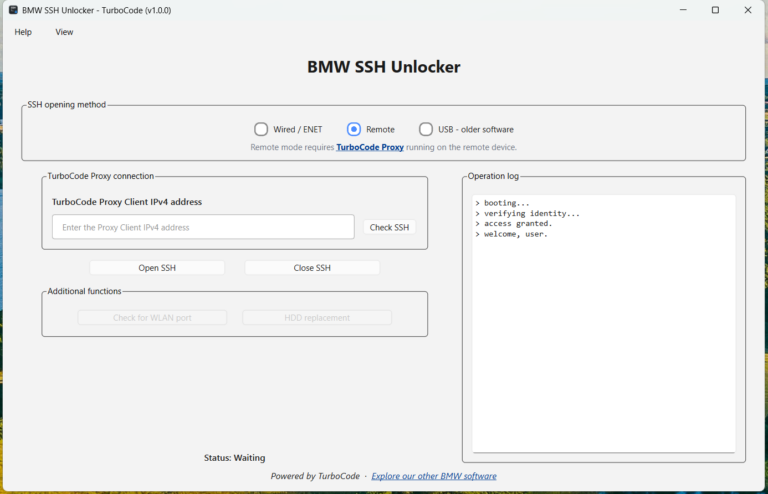Minimize the BMW SSH Unlocker window
Viewport: 768px width, 494px height.
click(x=683, y=10)
